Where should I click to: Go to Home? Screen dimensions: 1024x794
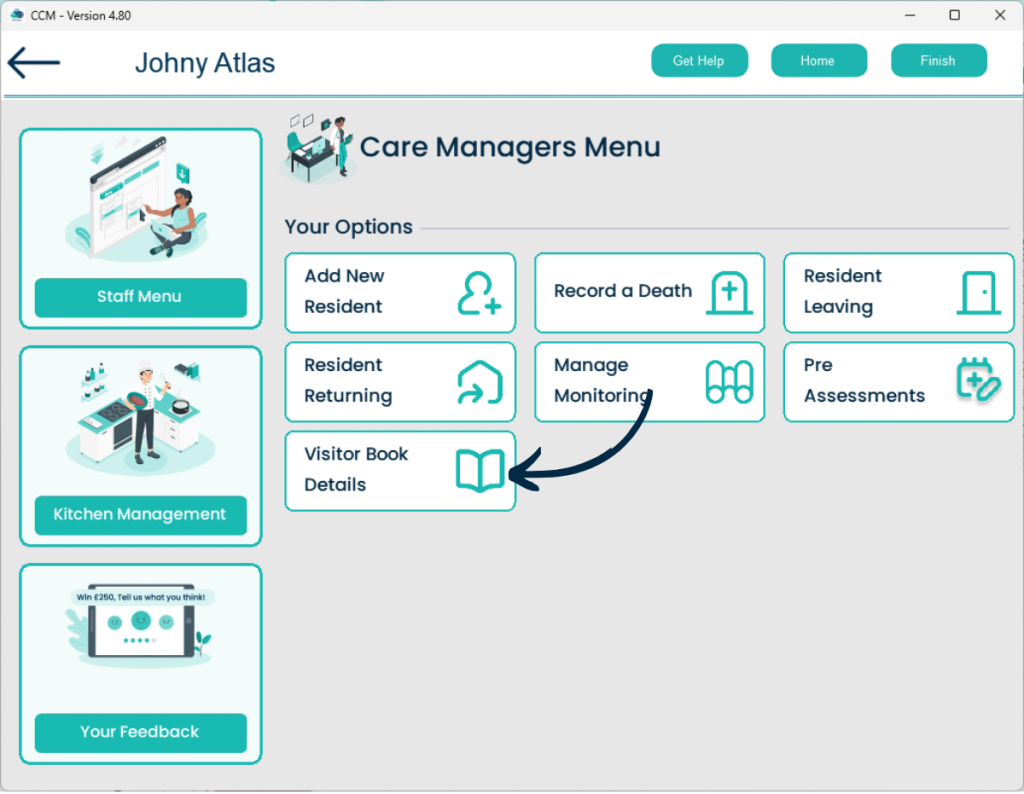pyautogui.click(x=818, y=61)
